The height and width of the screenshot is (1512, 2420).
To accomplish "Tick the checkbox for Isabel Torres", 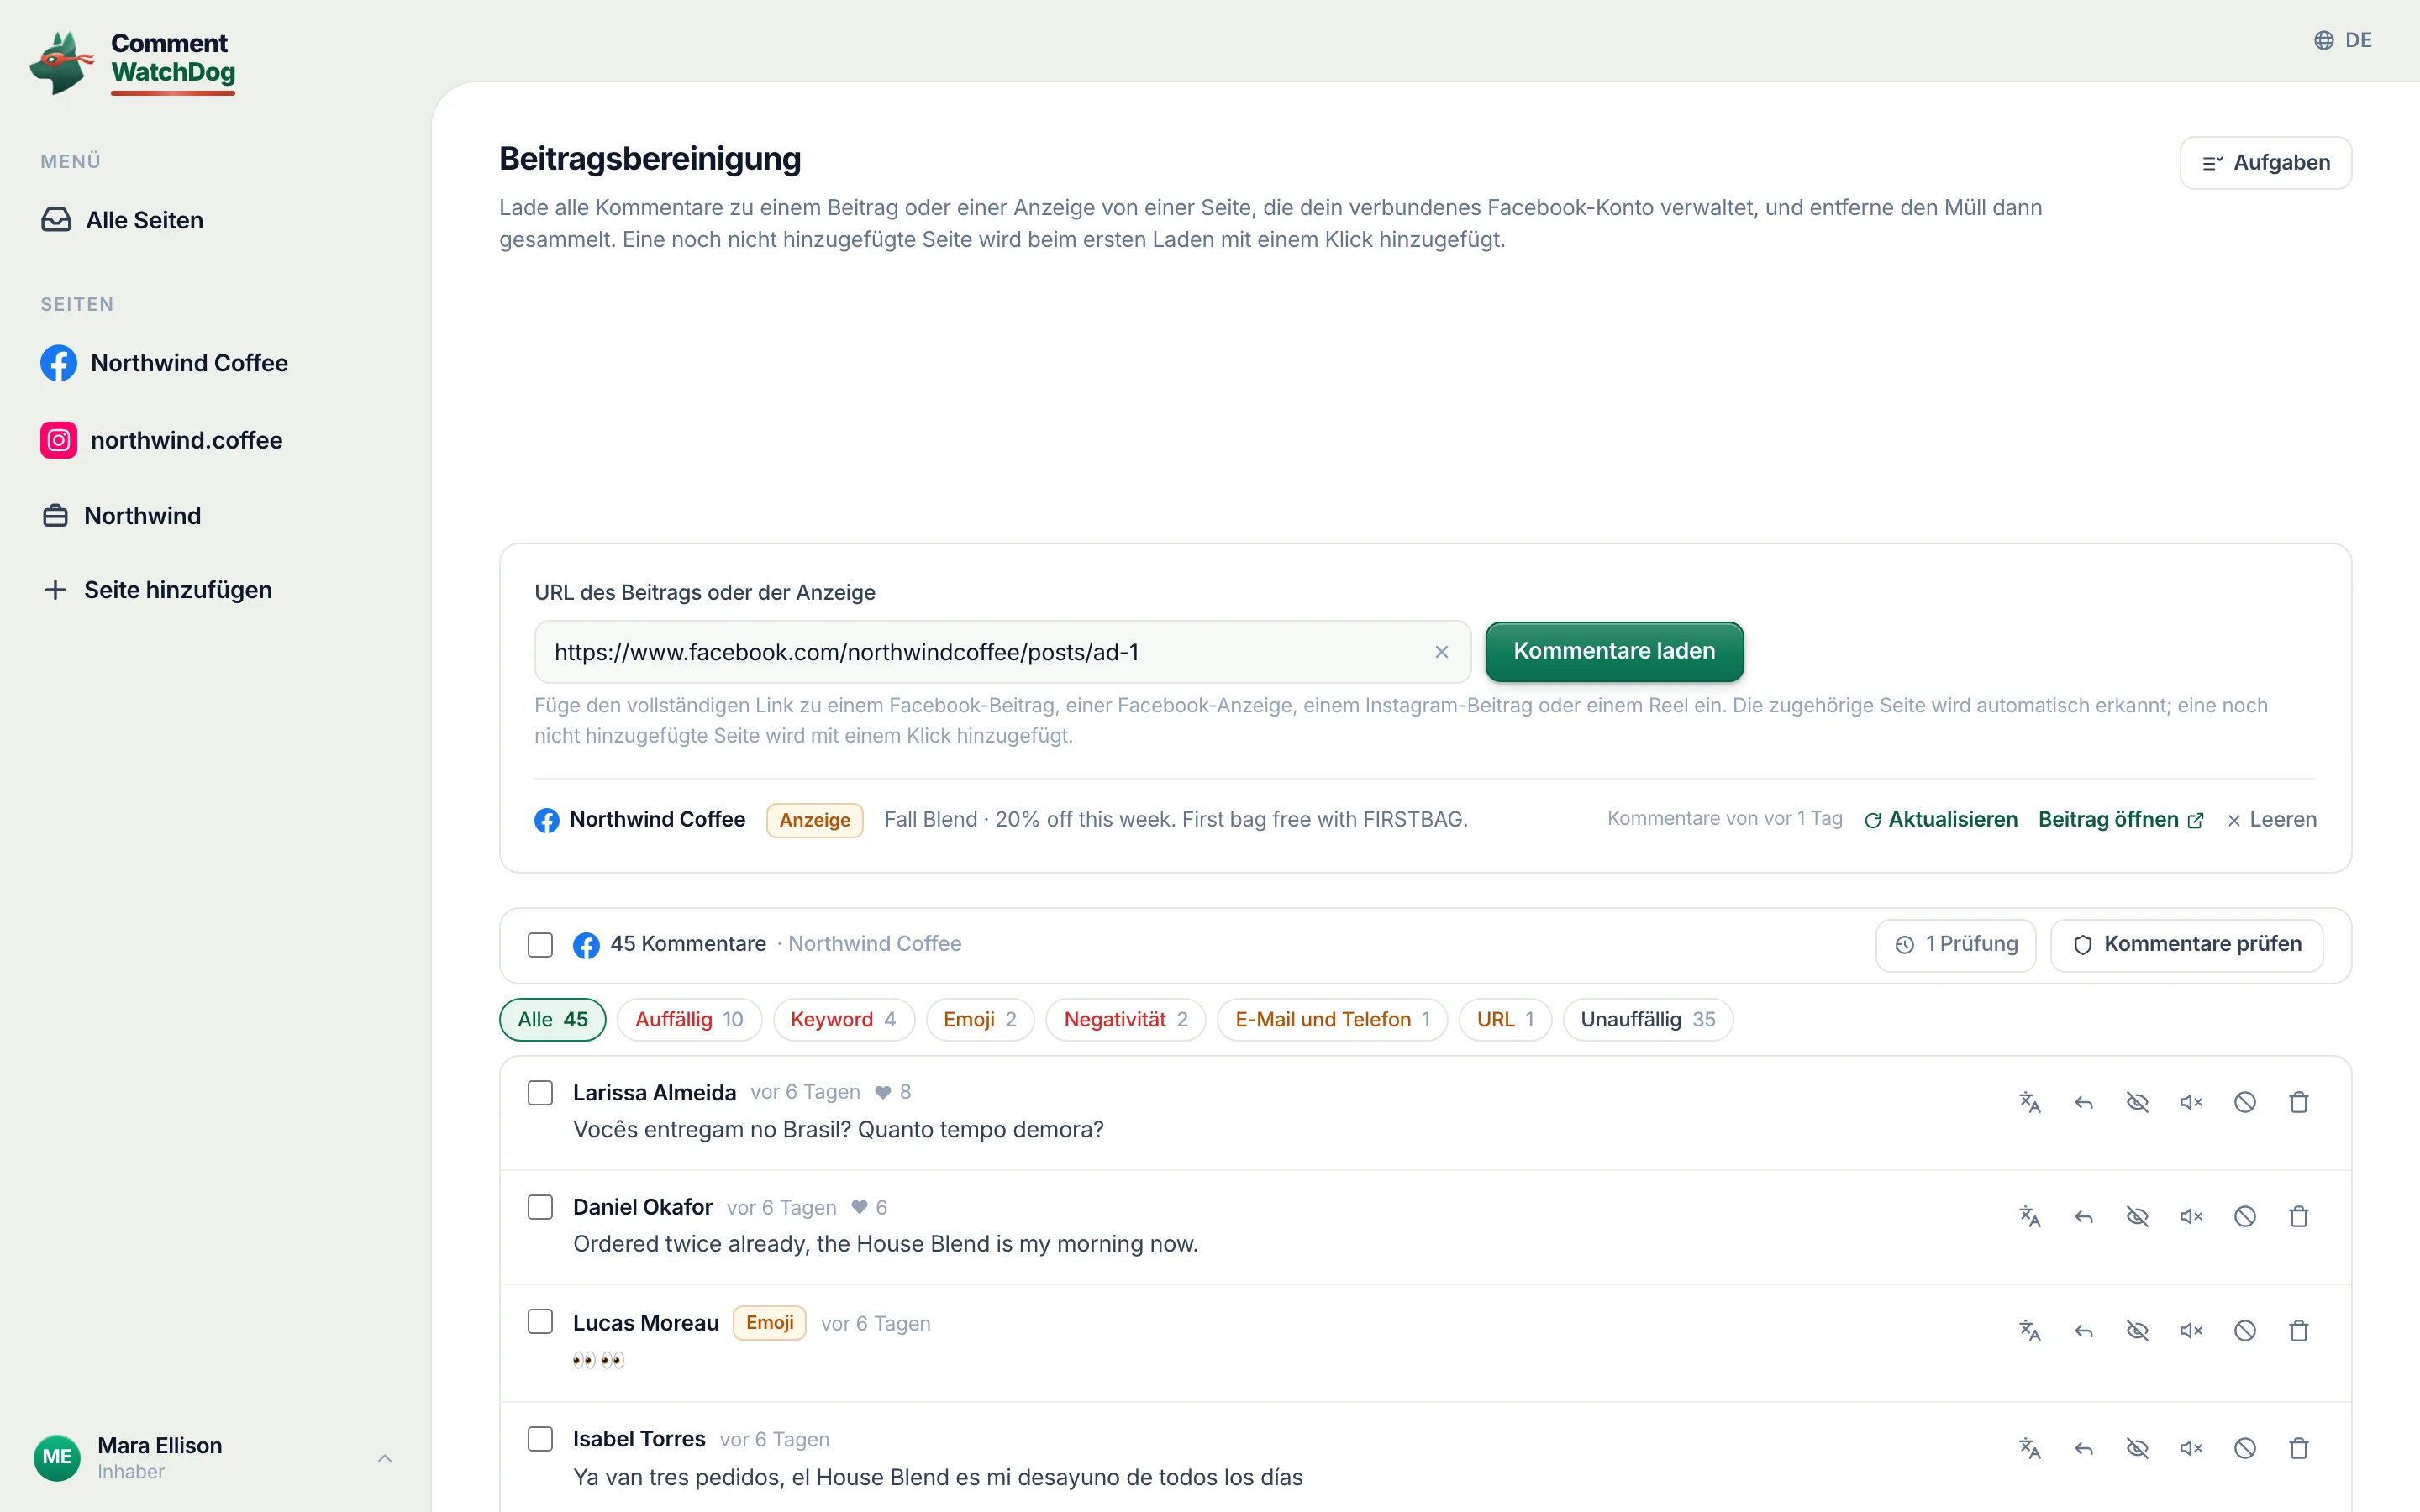I will (x=540, y=1438).
